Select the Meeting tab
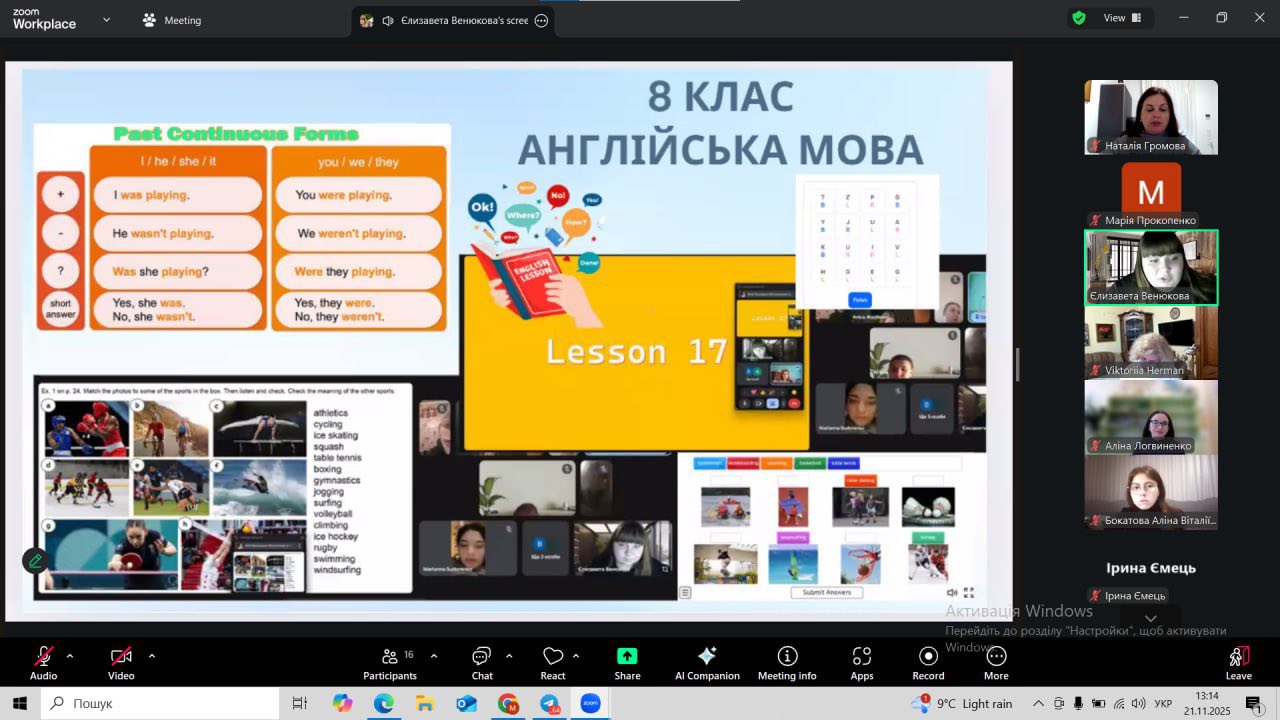This screenshot has height=720, width=1280. tap(172, 20)
